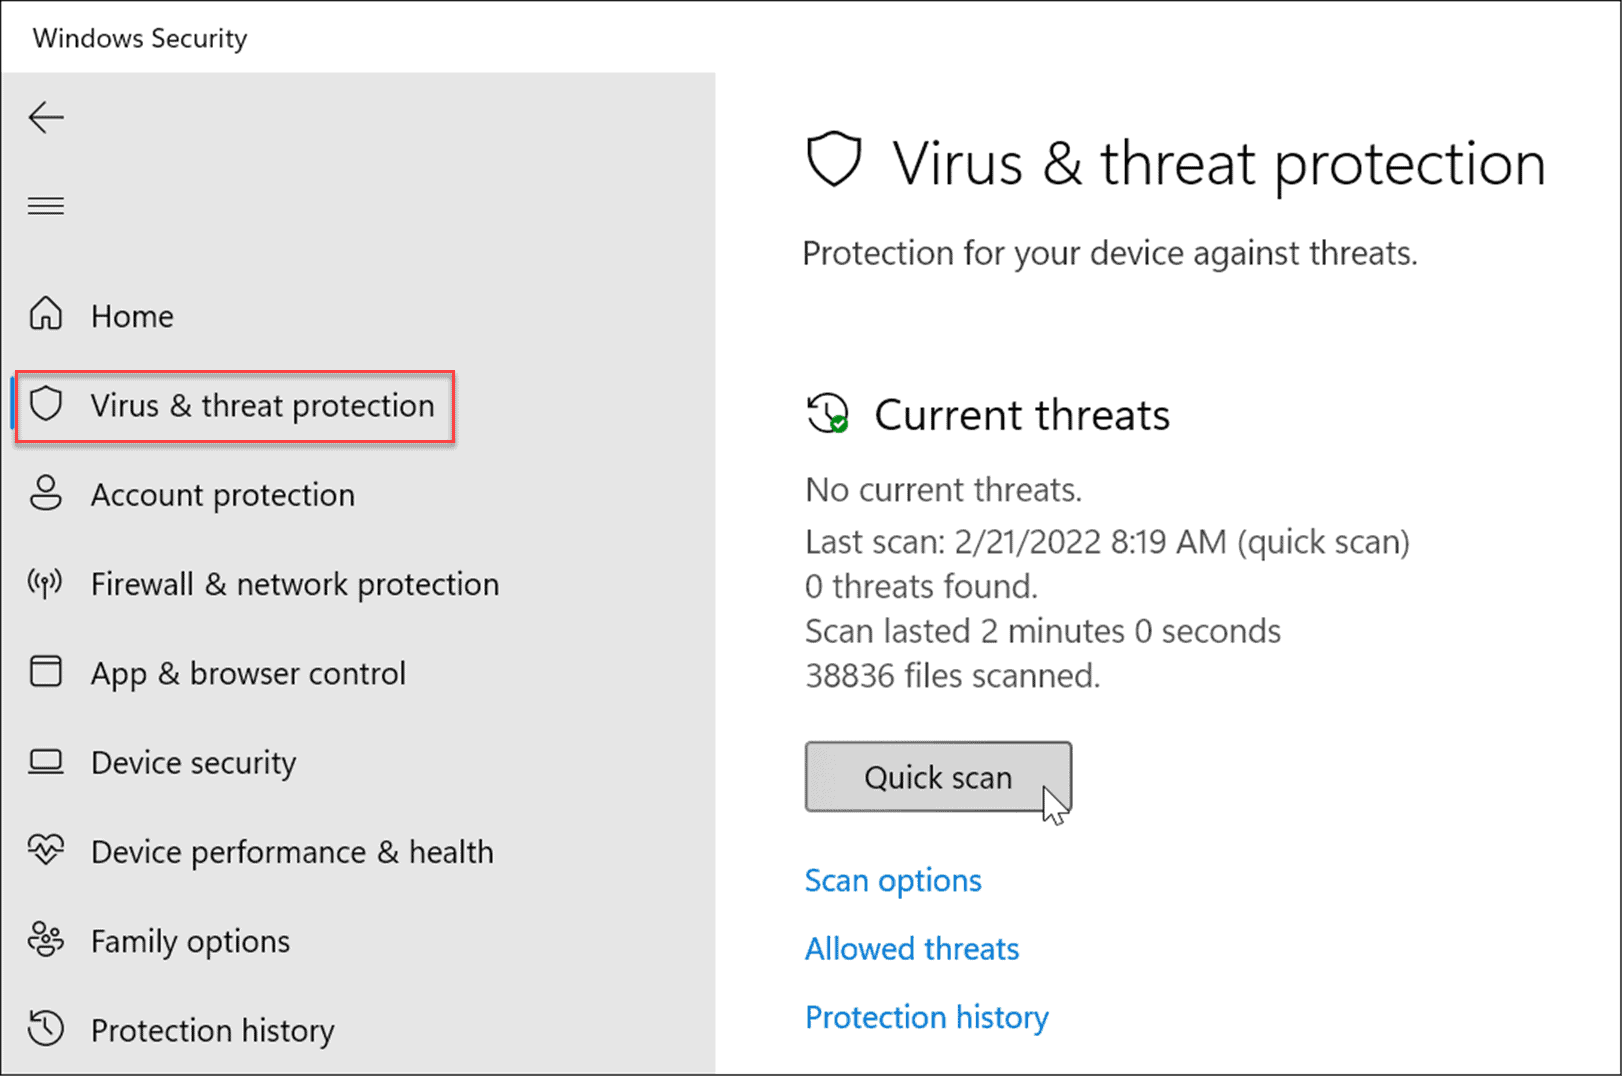Open Account protection from the menu
This screenshot has width=1622, height=1076.
pos(222,493)
